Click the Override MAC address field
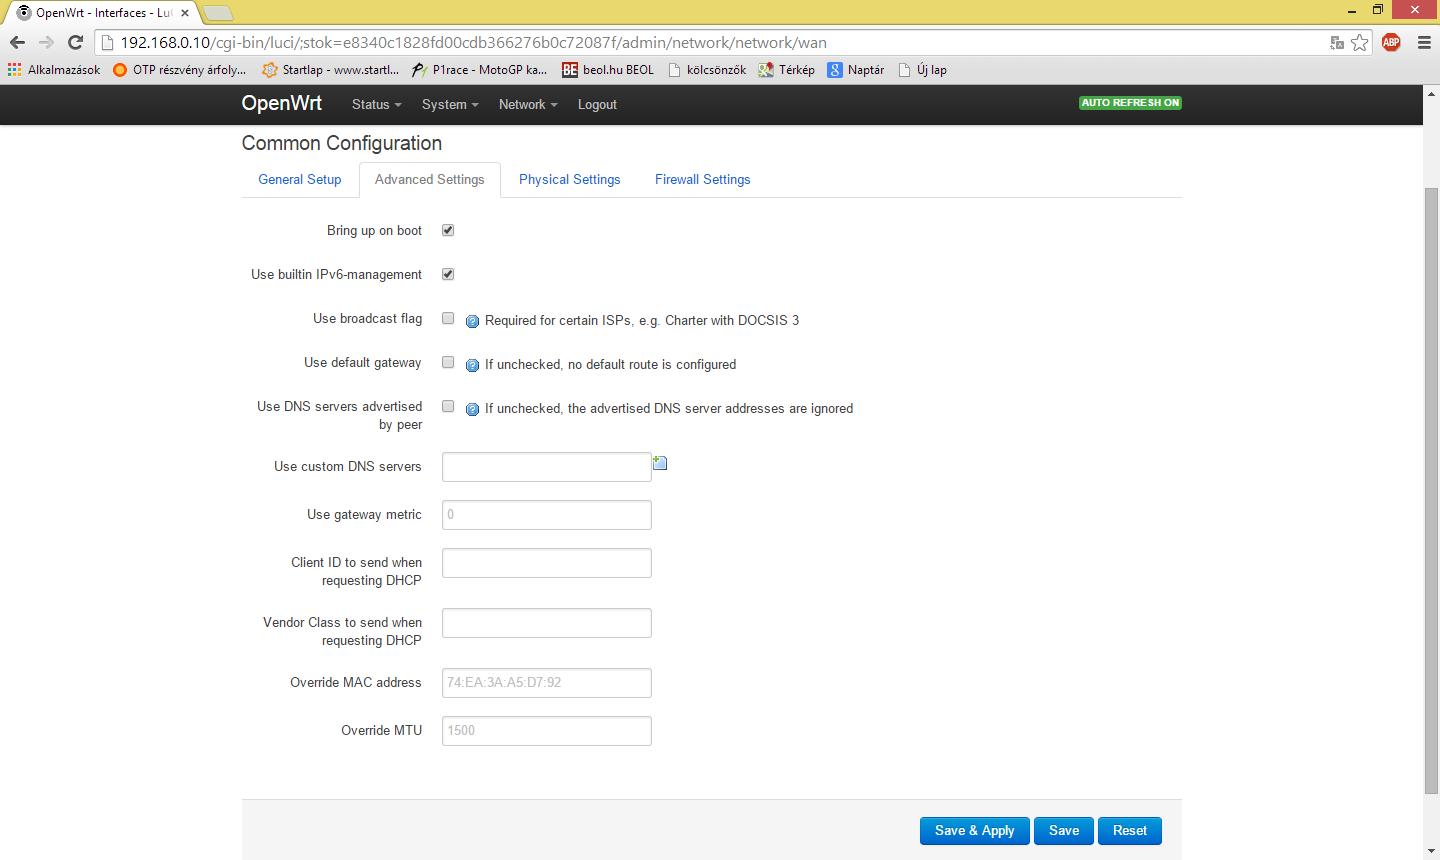The height and width of the screenshot is (860, 1440). click(547, 683)
